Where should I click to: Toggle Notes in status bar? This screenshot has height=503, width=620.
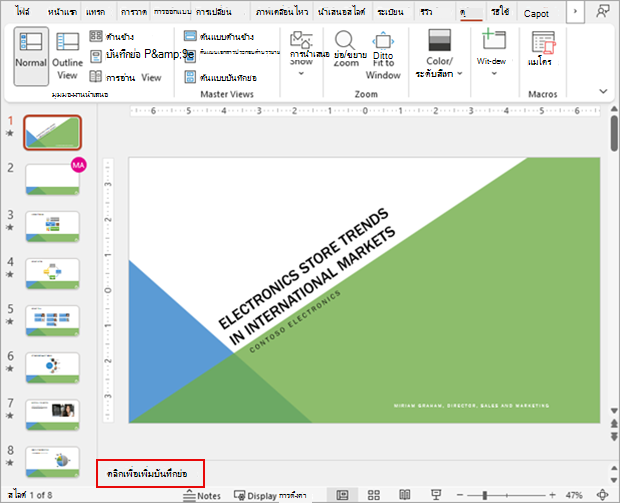(202, 495)
